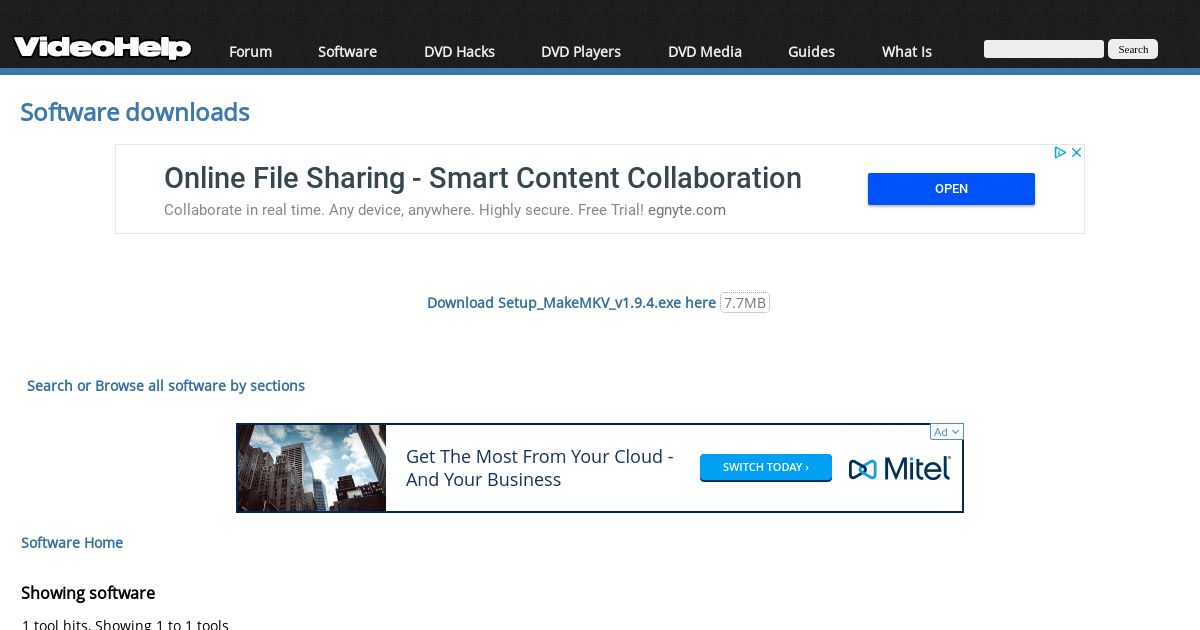Screen dimensions: 1200x630
Task: Click the Search button
Action: click(x=1133, y=49)
